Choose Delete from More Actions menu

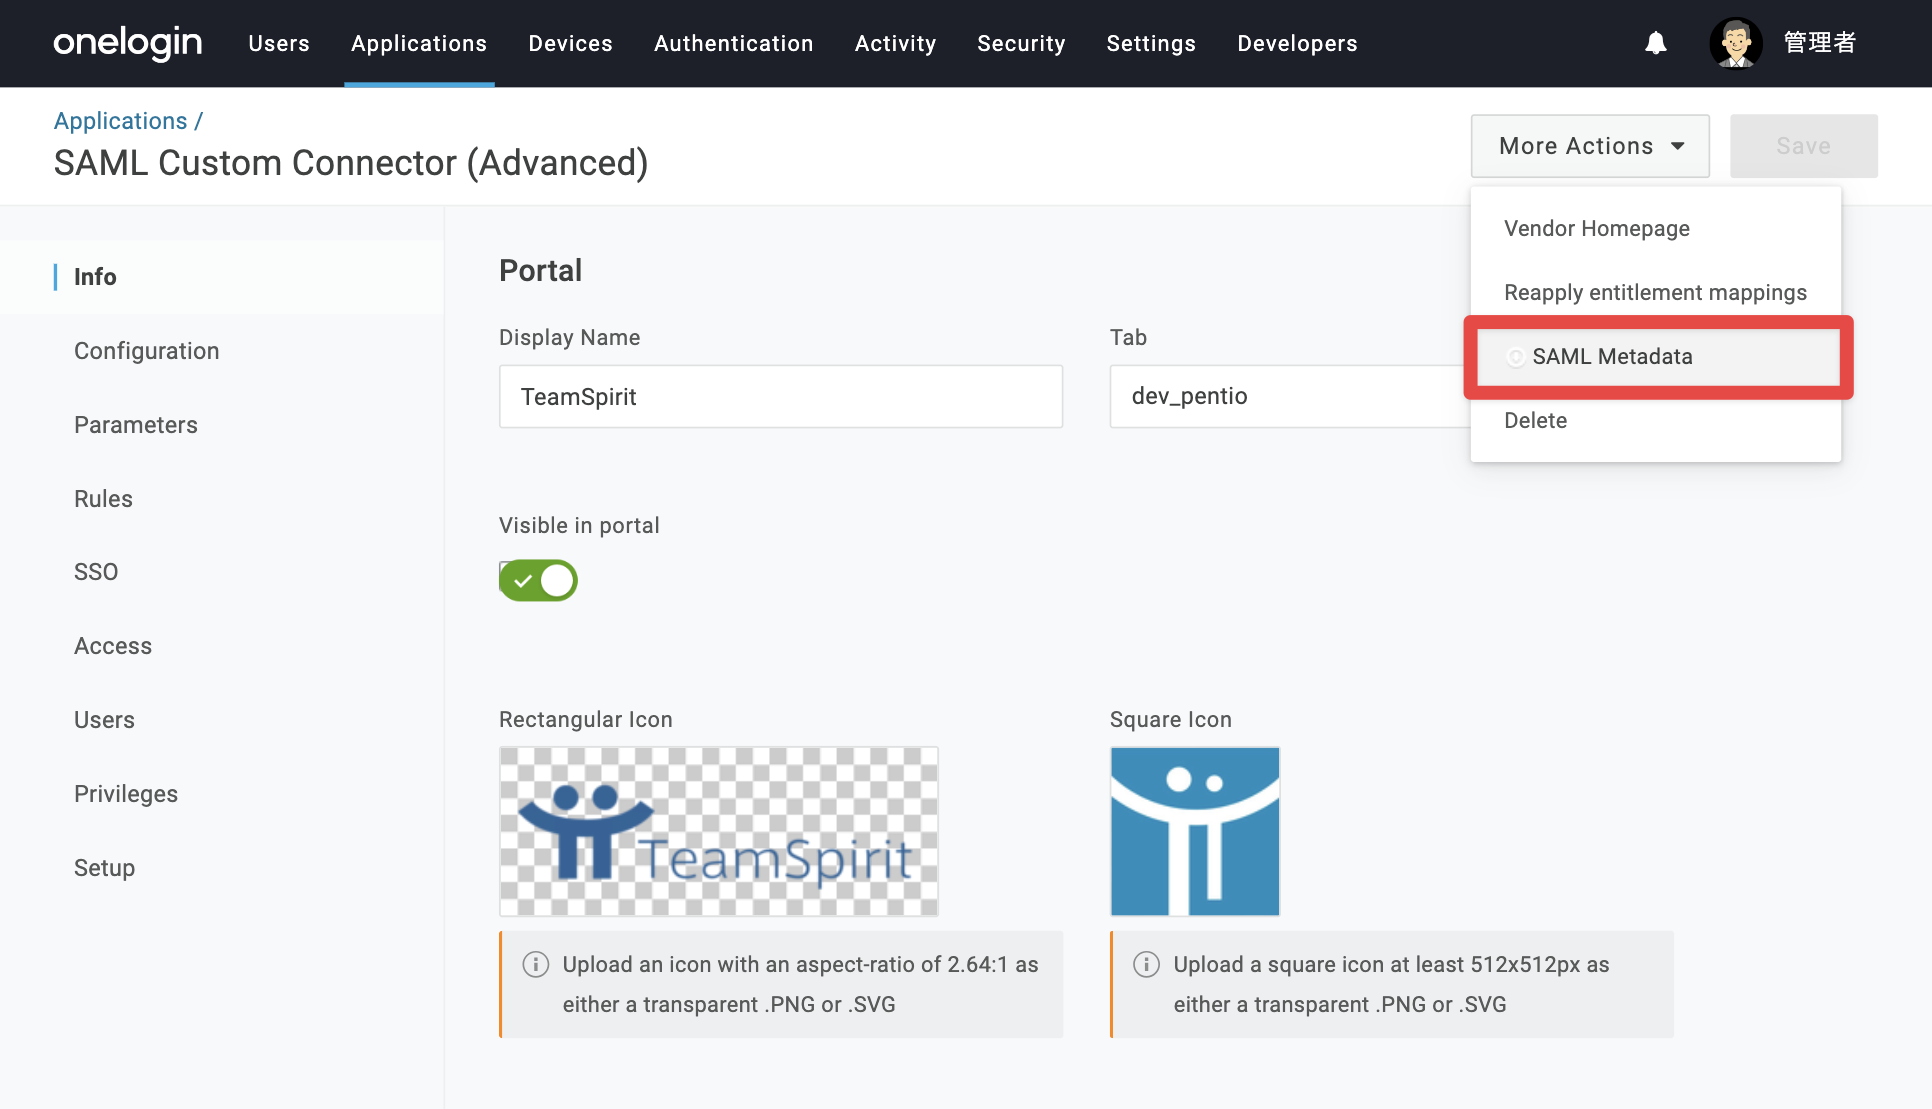pyautogui.click(x=1536, y=421)
